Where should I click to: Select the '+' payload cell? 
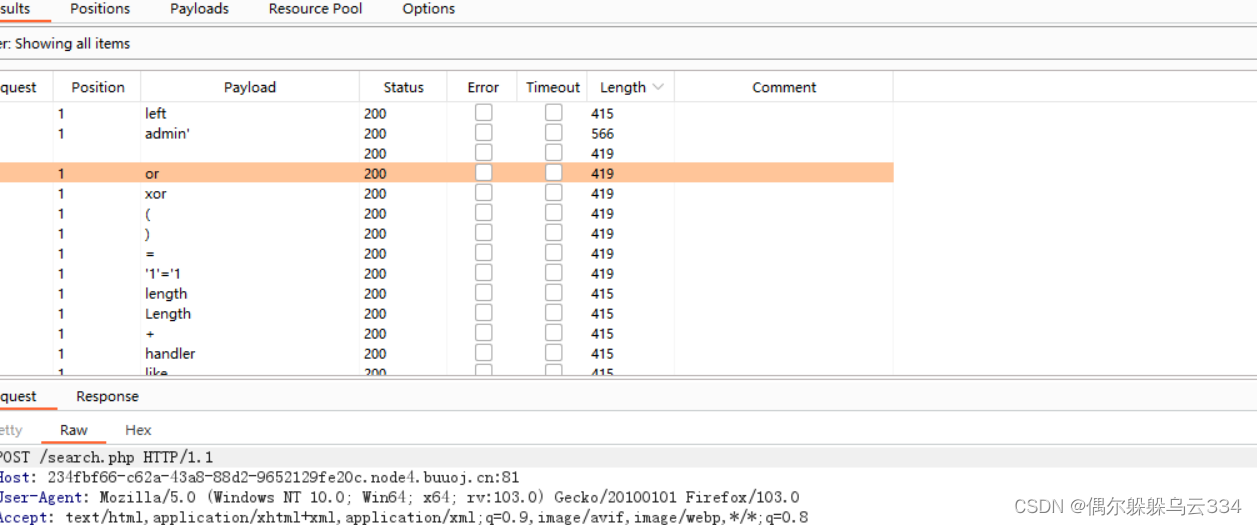[250, 333]
